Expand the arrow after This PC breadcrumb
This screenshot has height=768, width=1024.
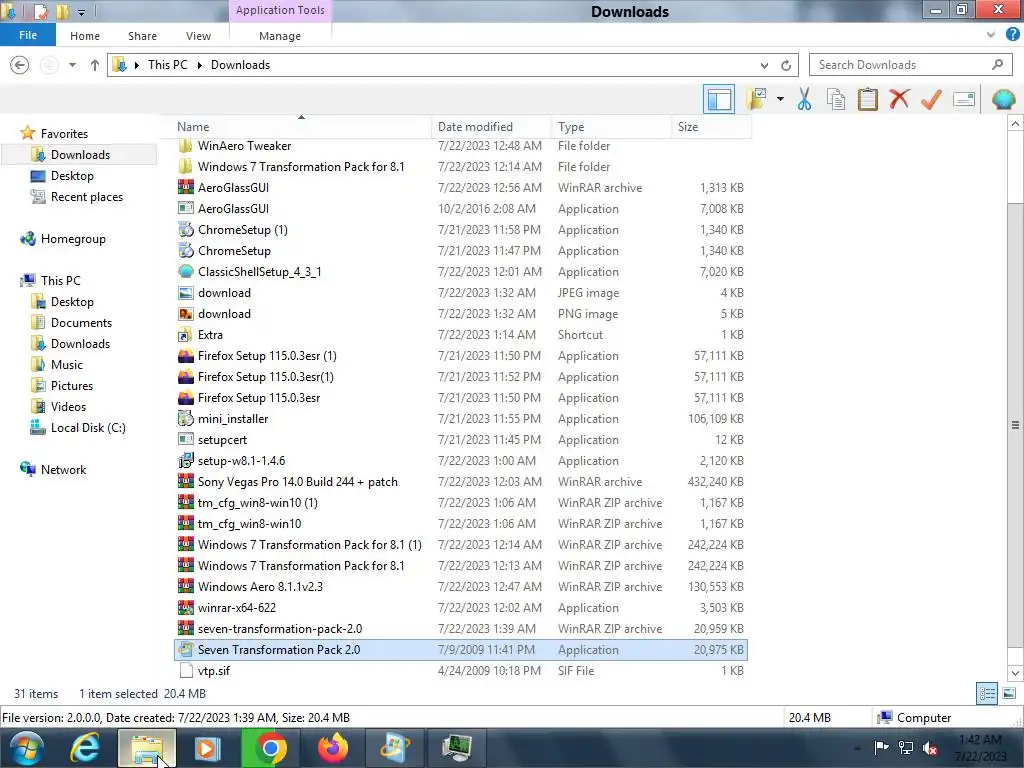click(199, 65)
